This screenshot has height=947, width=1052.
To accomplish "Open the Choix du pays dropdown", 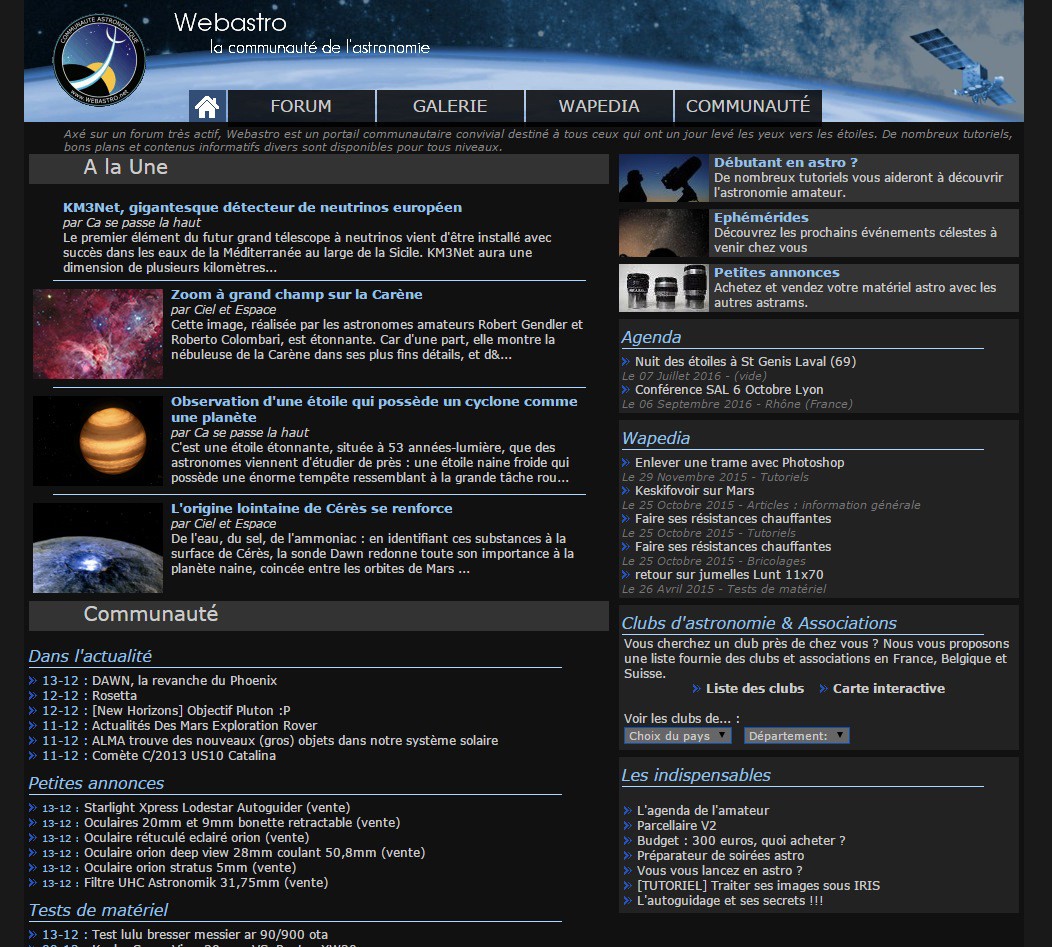I will [x=677, y=736].
